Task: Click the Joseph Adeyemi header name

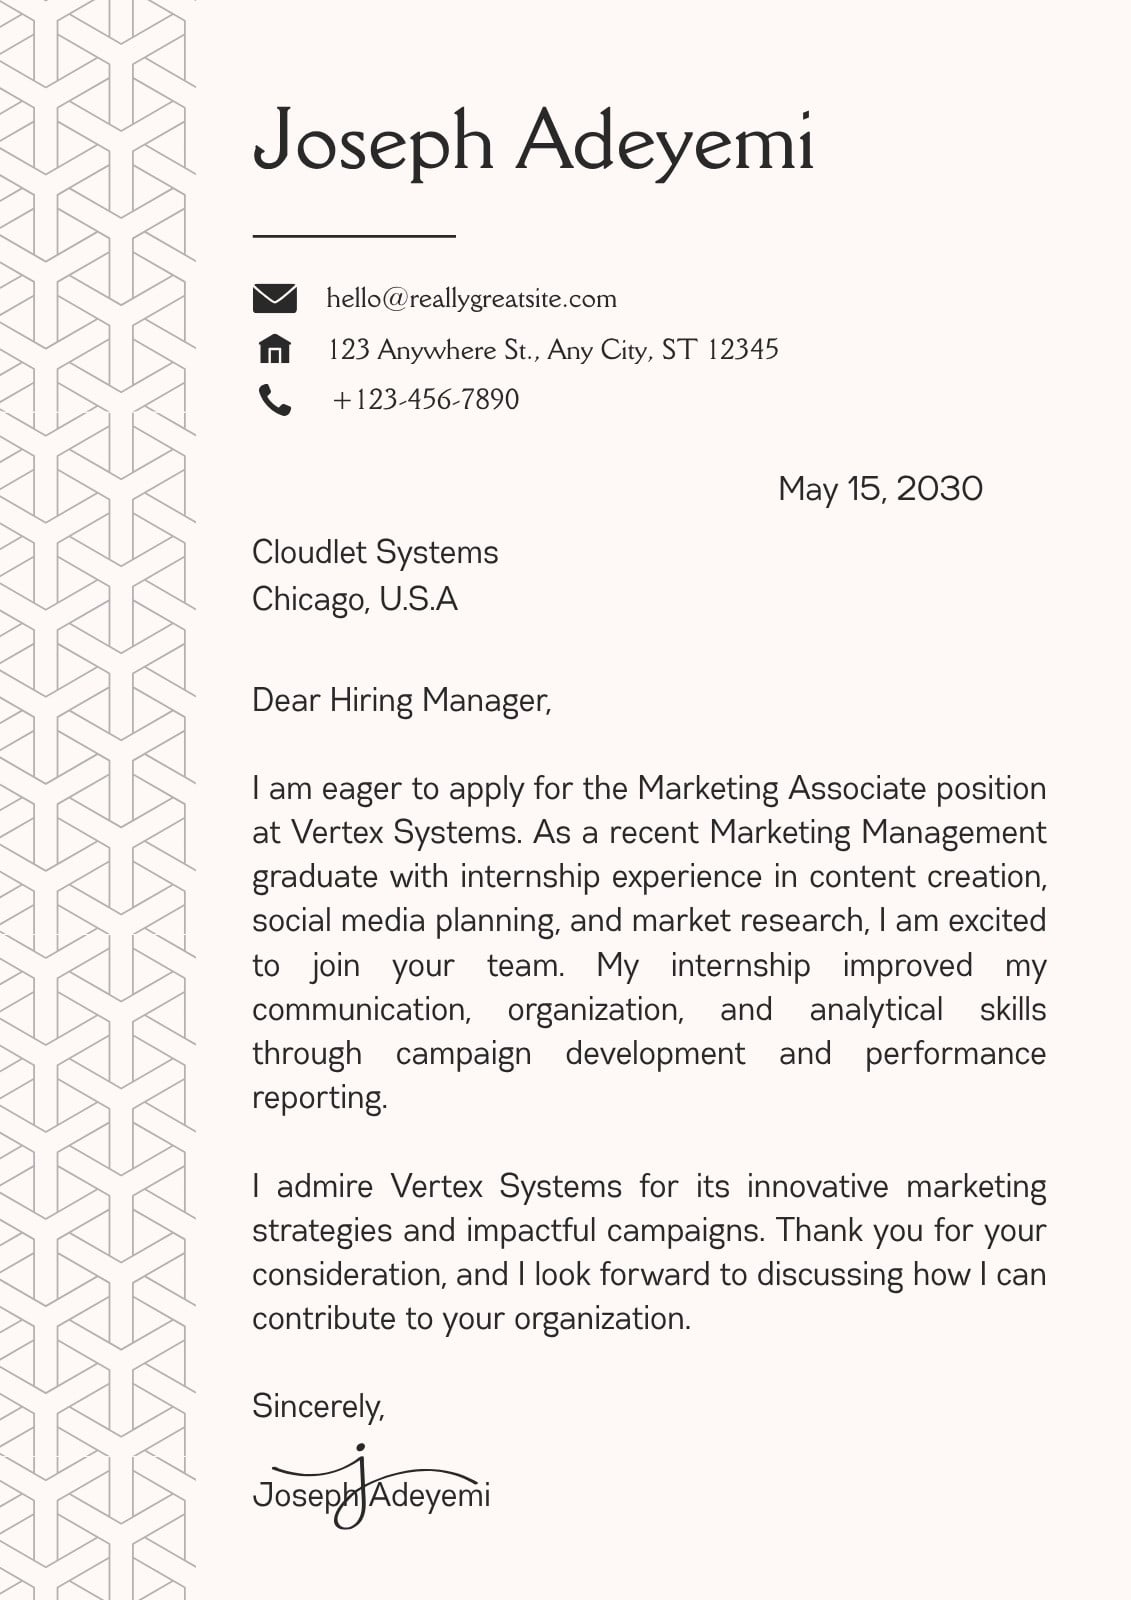Action: [x=533, y=142]
